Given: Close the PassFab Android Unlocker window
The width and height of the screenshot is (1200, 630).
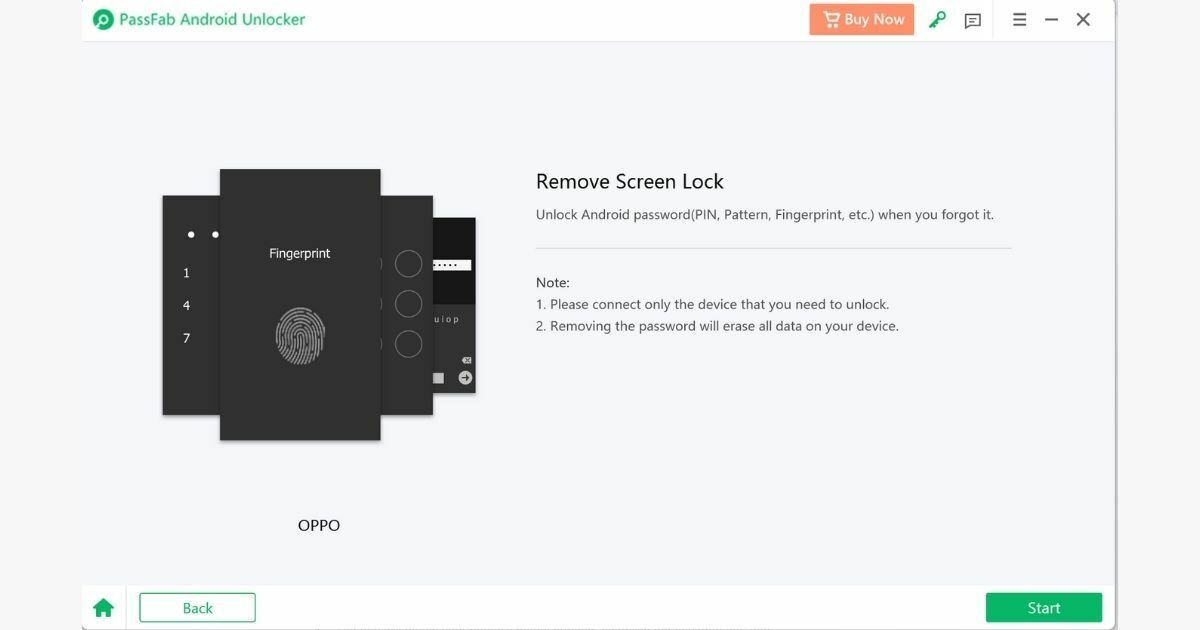Looking at the screenshot, I should [1083, 20].
